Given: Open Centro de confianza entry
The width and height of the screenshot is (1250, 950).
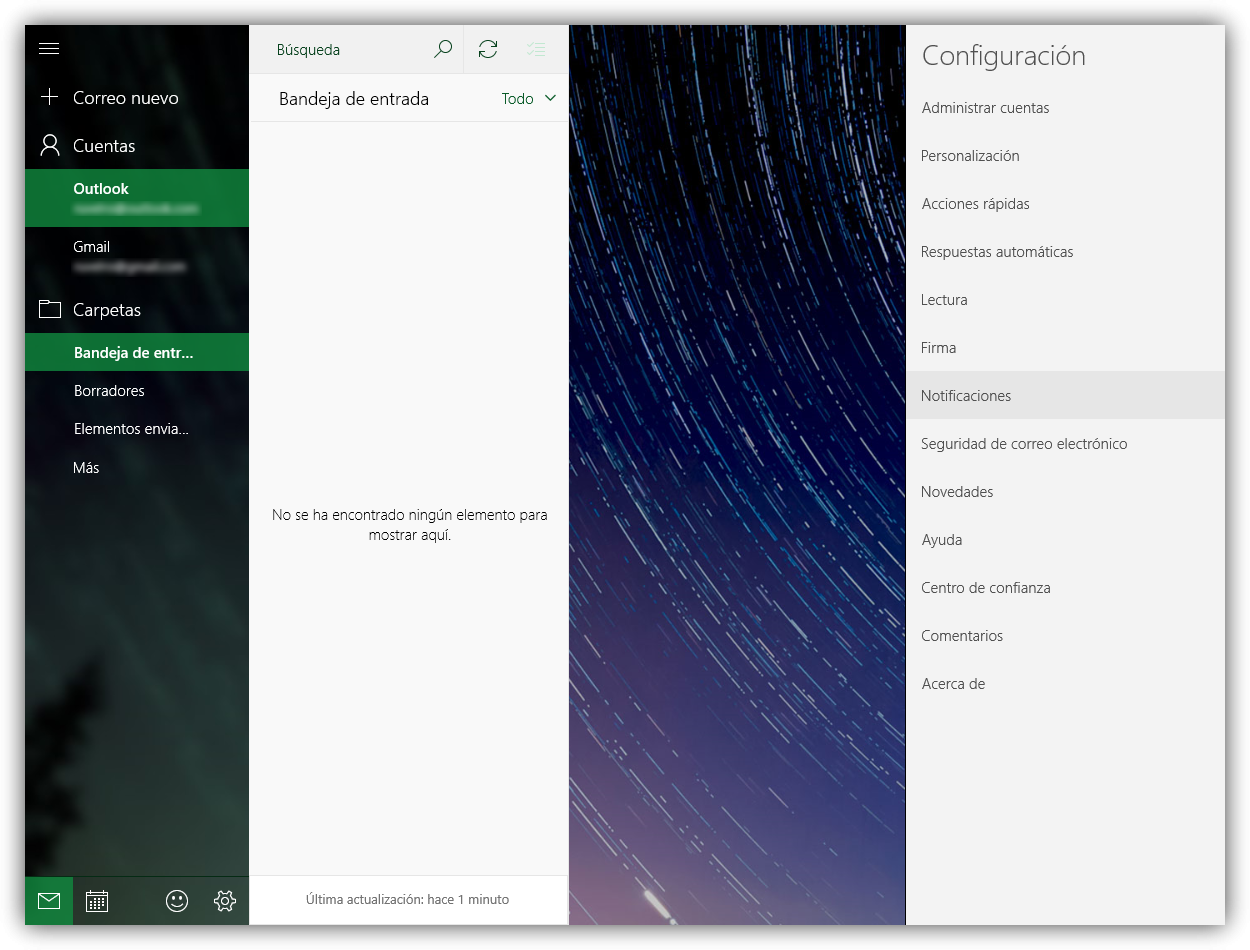Looking at the screenshot, I should [1065, 588].
